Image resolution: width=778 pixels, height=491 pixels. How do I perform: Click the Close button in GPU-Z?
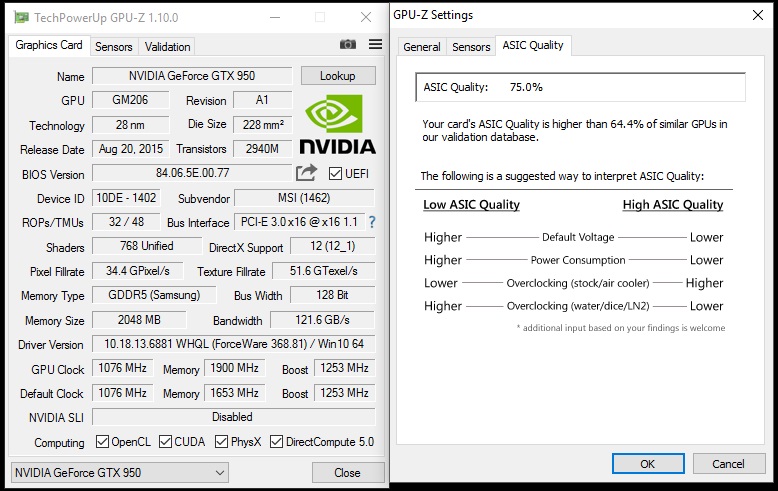pos(348,473)
